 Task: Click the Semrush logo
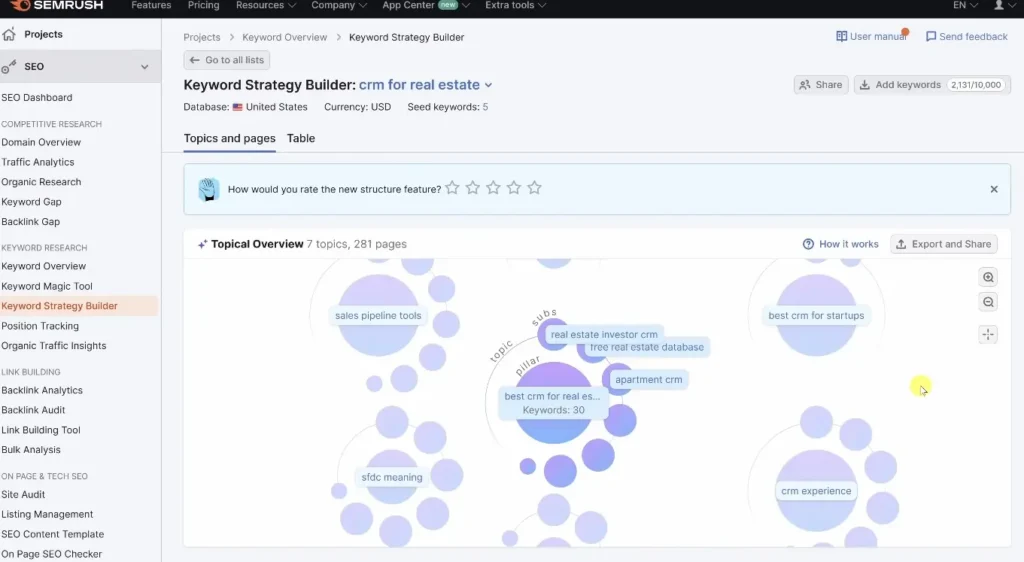[x=57, y=5]
